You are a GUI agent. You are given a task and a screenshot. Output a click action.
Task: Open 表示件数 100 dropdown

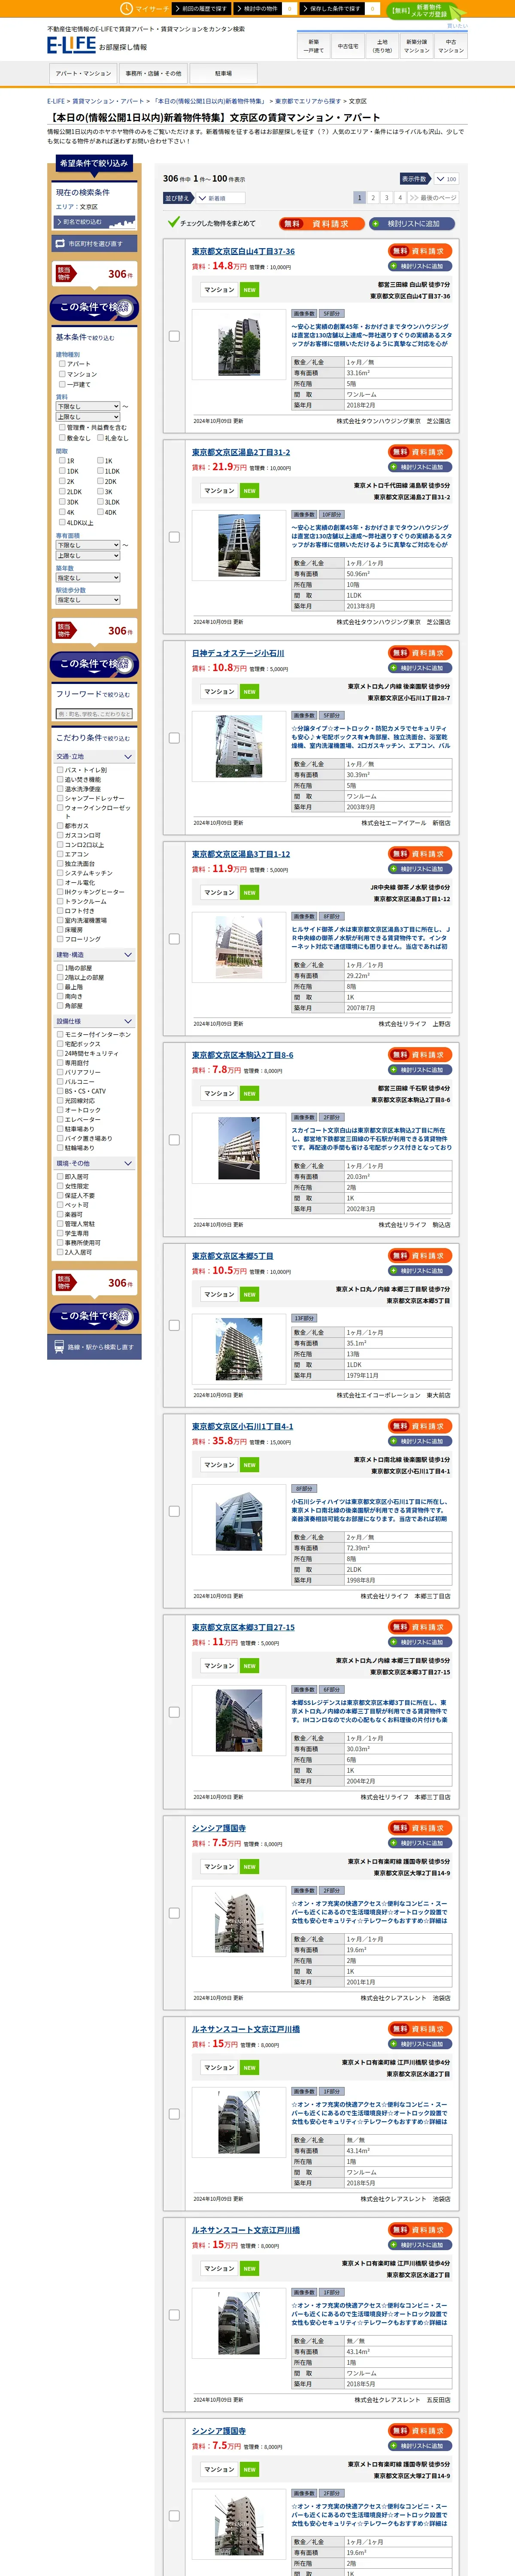[445, 179]
